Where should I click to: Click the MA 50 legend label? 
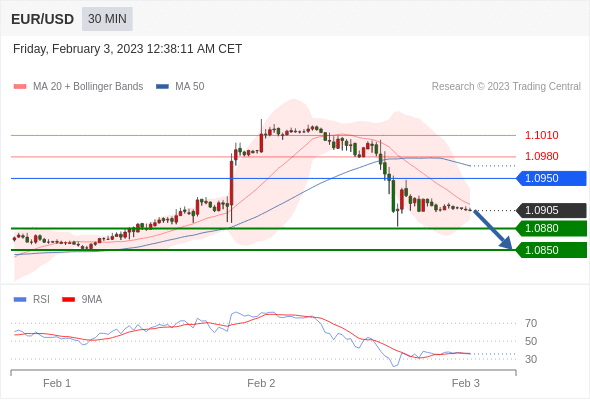(190, 87)
